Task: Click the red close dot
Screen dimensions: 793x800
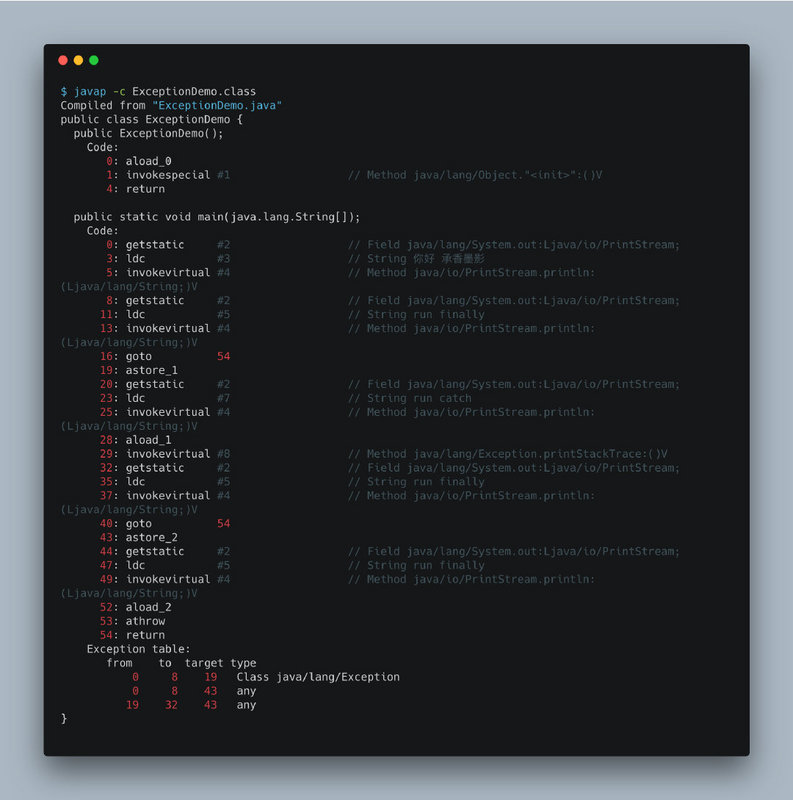Action: [63, 60]
